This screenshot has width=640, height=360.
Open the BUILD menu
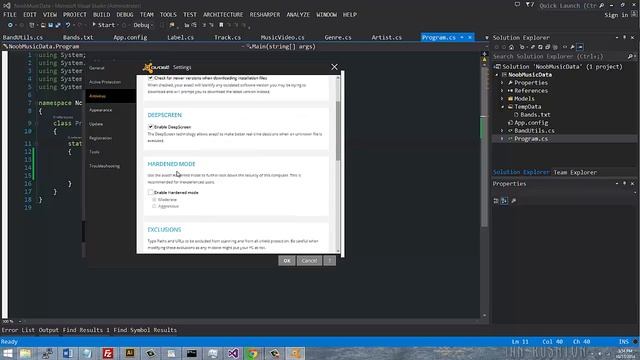coord(101,14)
